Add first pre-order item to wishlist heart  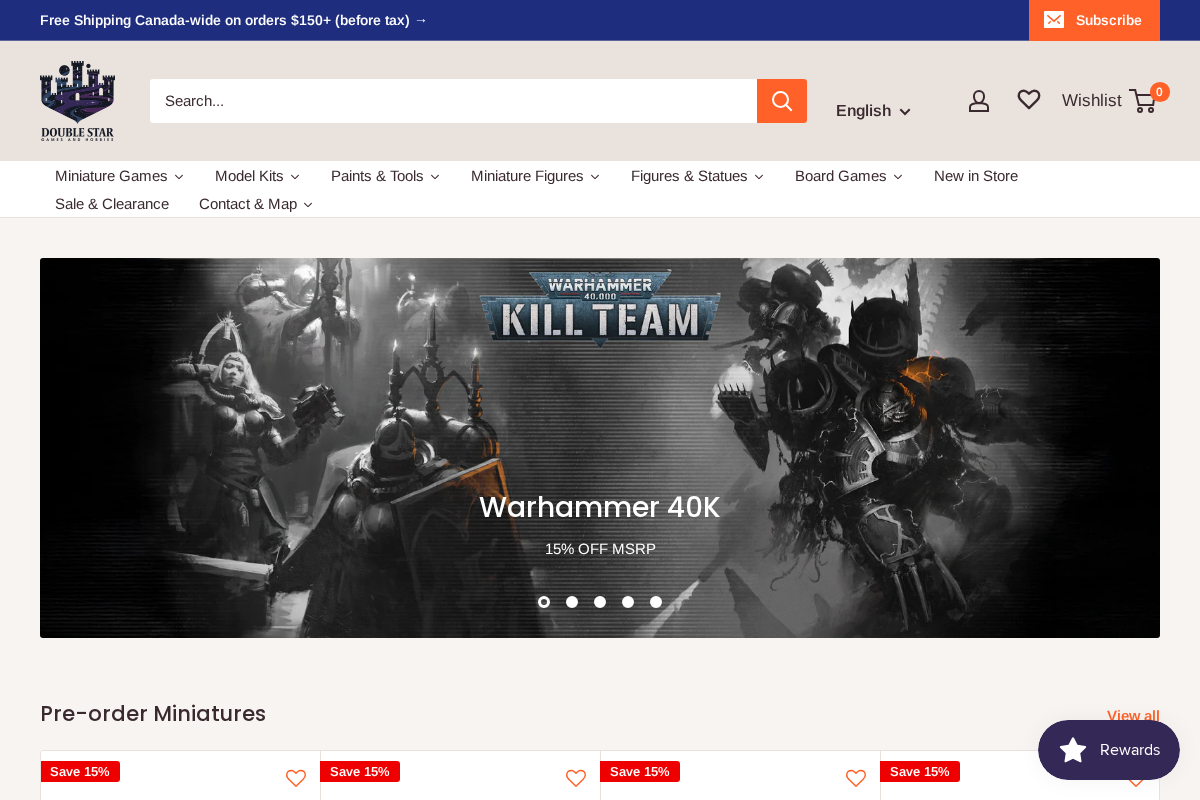(x=295, y=778)
